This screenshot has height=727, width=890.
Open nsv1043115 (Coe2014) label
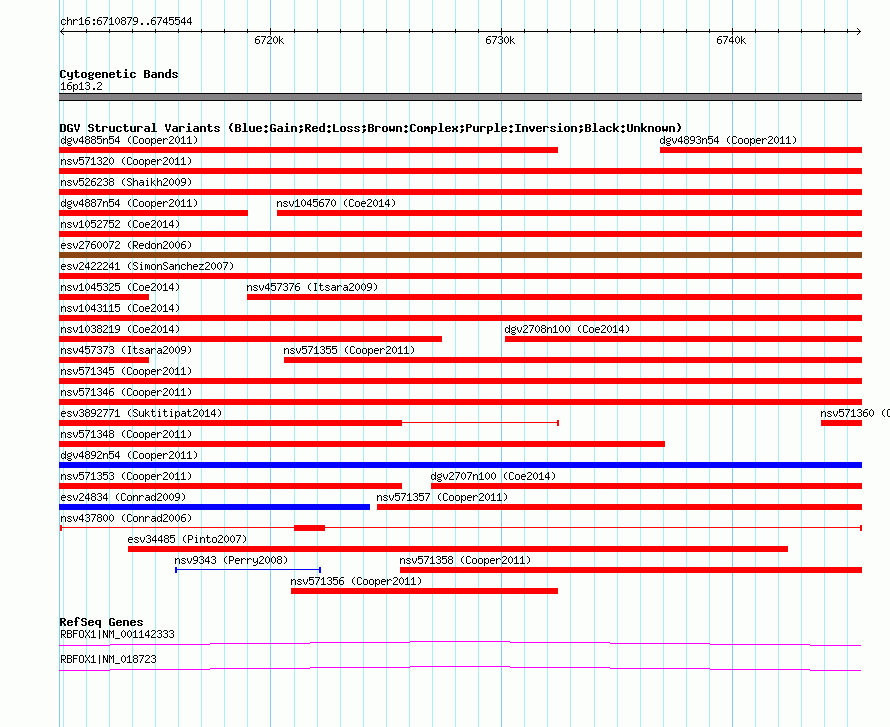pyautogui.click(x=120, y=308)
